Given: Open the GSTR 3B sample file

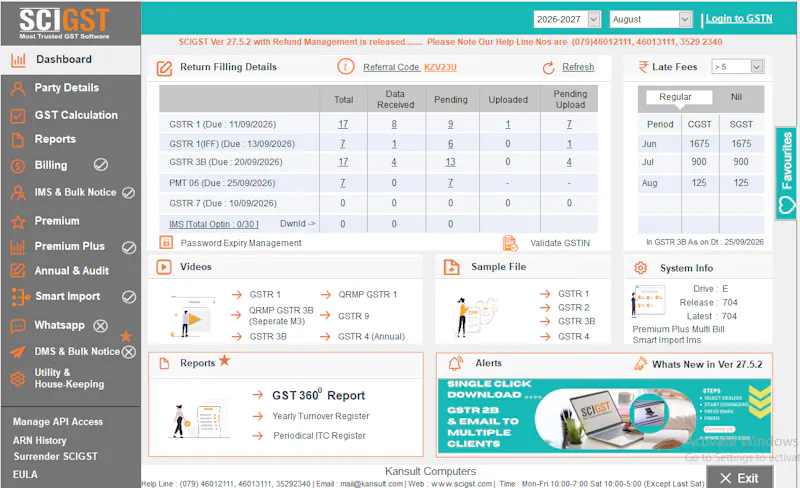Looking at the screenshot, I should point(577,321).
